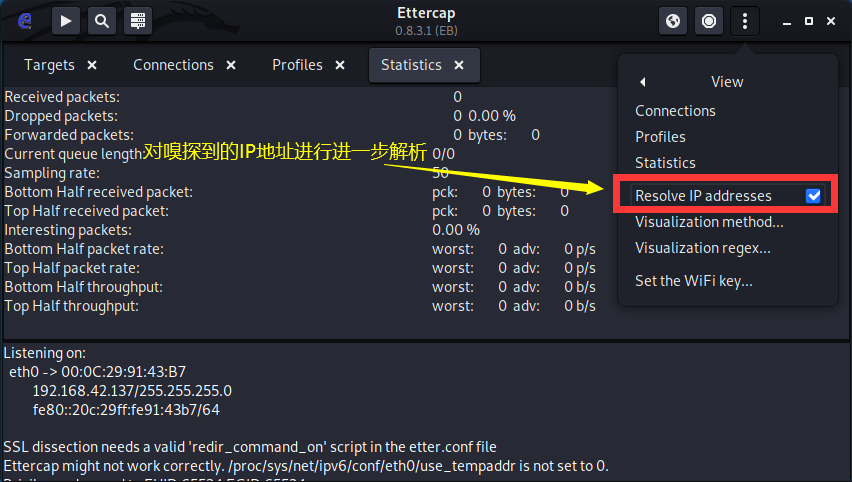The image size is (852, 482).
Task: Switch to the Connections tab
Action: 173,65
